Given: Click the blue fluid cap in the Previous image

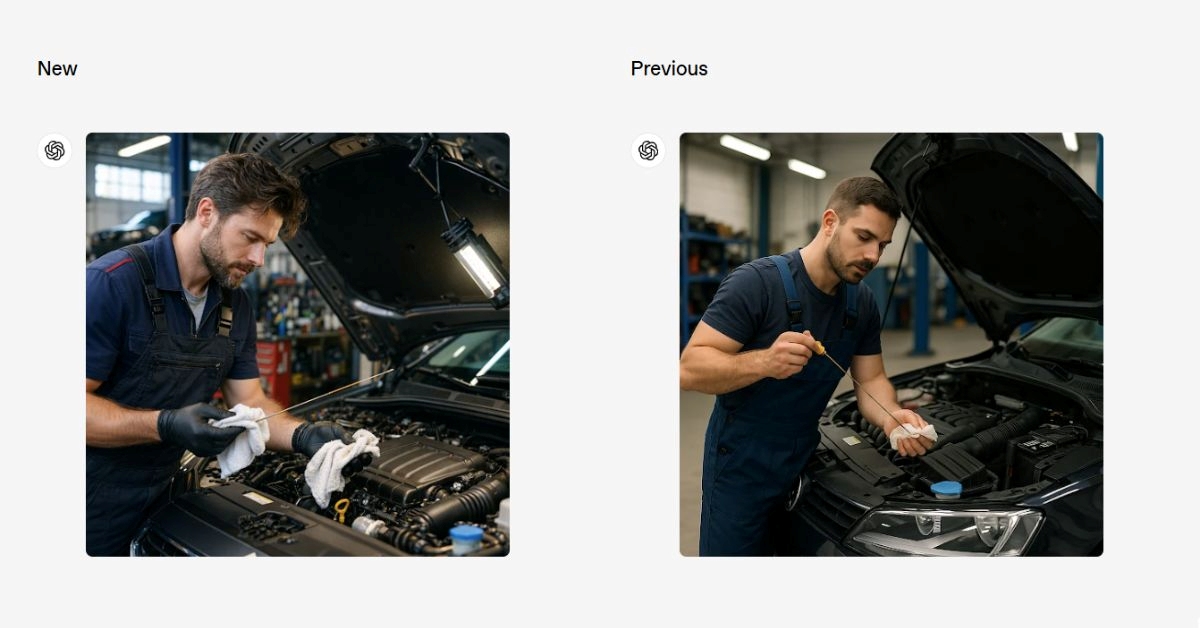Looking at the screenshot, I should pyautogui.click(x=946, y=489).
